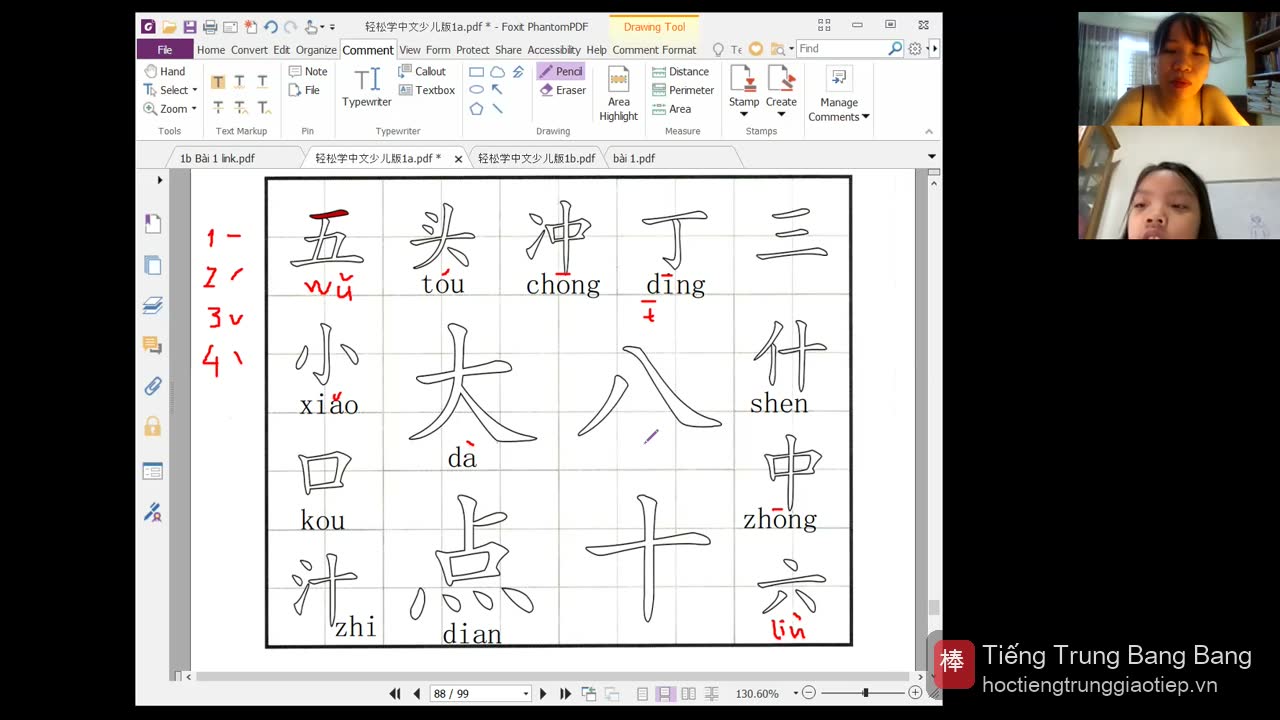Choose the Line drawing tool
The height and width of the screenshot is (720, 1280).
point(497,108)
